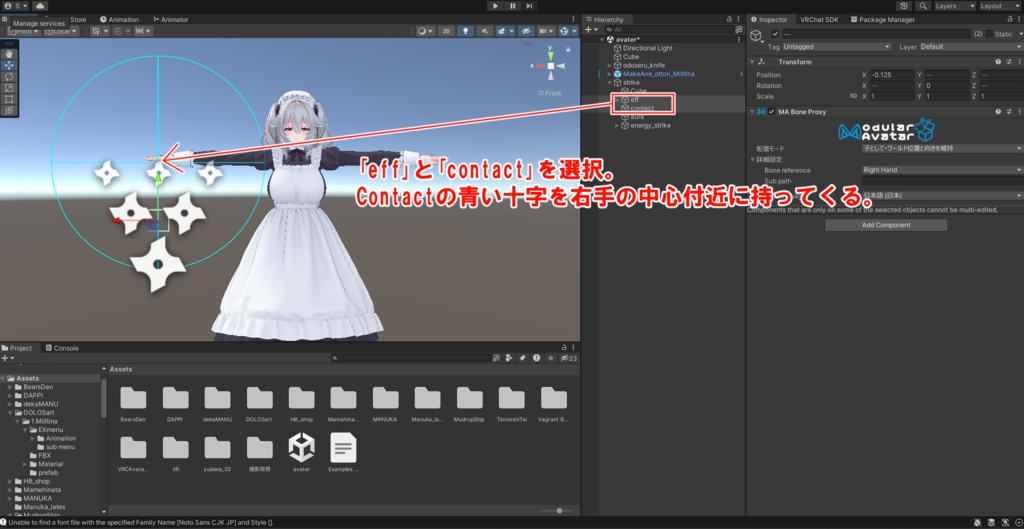Open the Layer dropdown (Default)
The height and width of the screenshot is (529, 1024).
click(970, 47)
